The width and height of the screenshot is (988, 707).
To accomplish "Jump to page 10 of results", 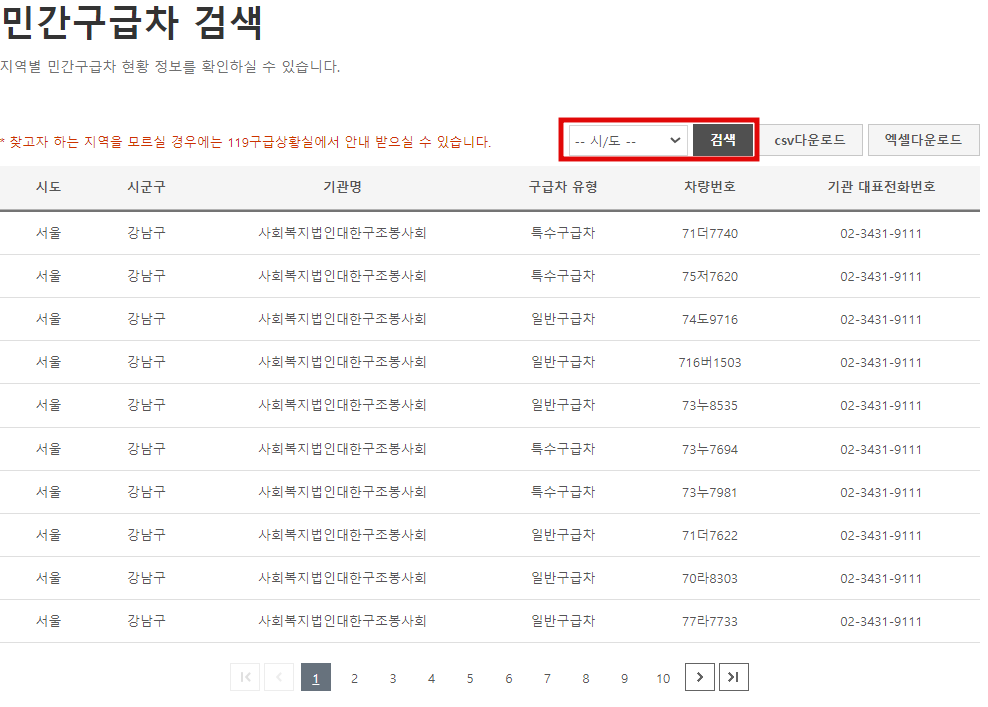I will [663, 677].
